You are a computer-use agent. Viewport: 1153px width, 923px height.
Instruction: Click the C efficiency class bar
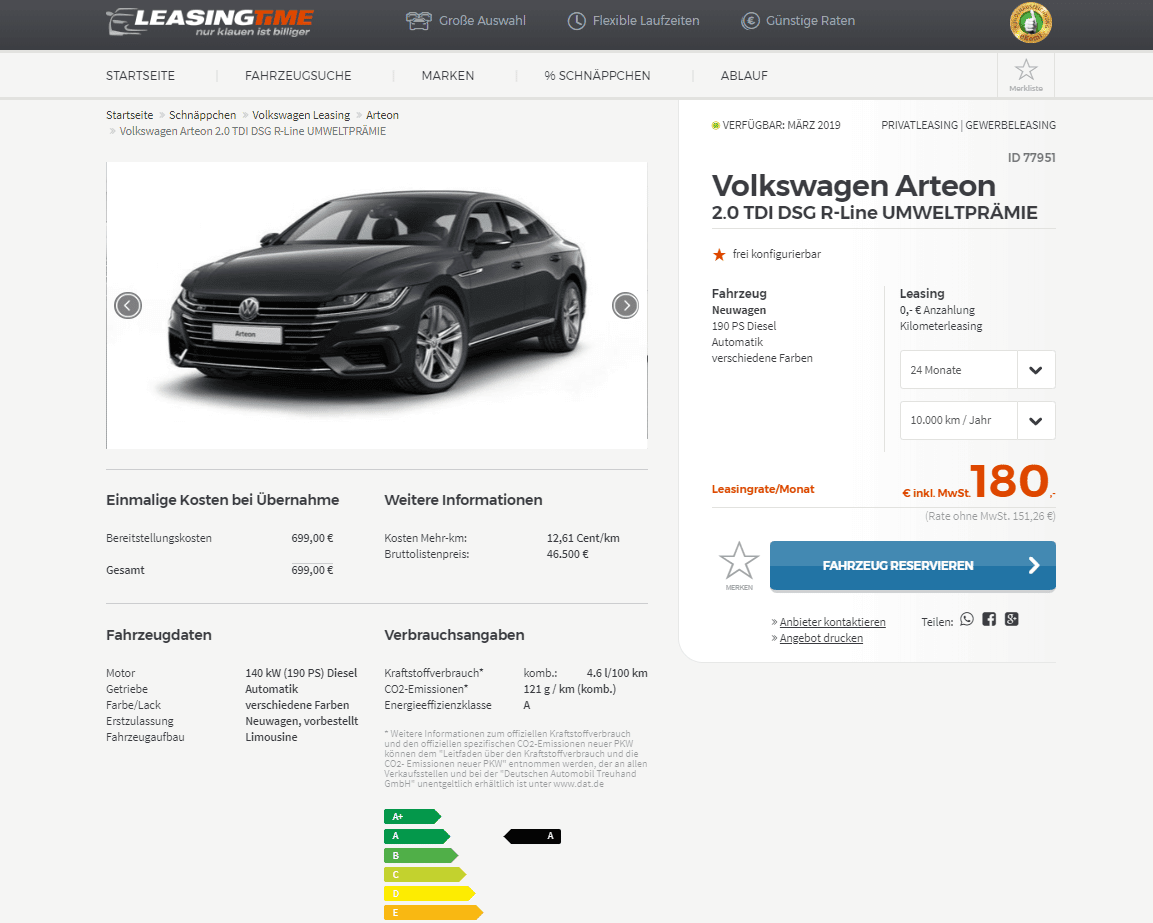pos(425,874)
